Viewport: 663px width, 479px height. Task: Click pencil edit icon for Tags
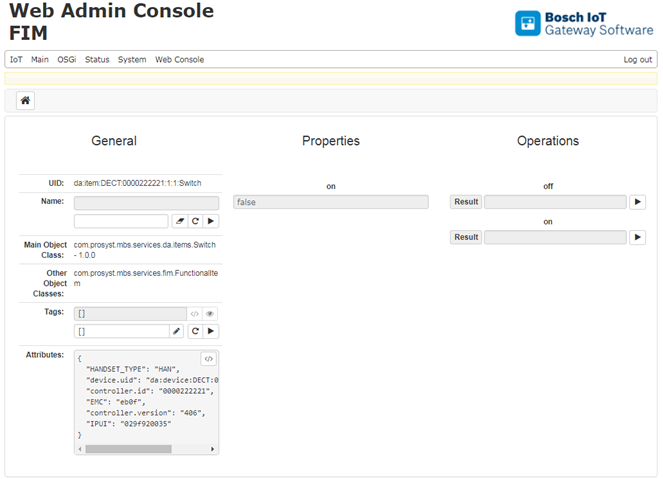point(177,331)
